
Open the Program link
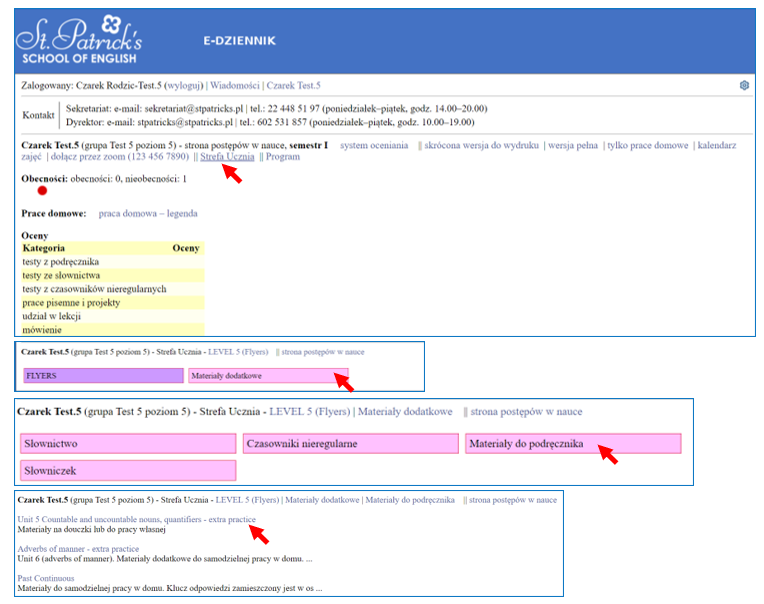283,156
